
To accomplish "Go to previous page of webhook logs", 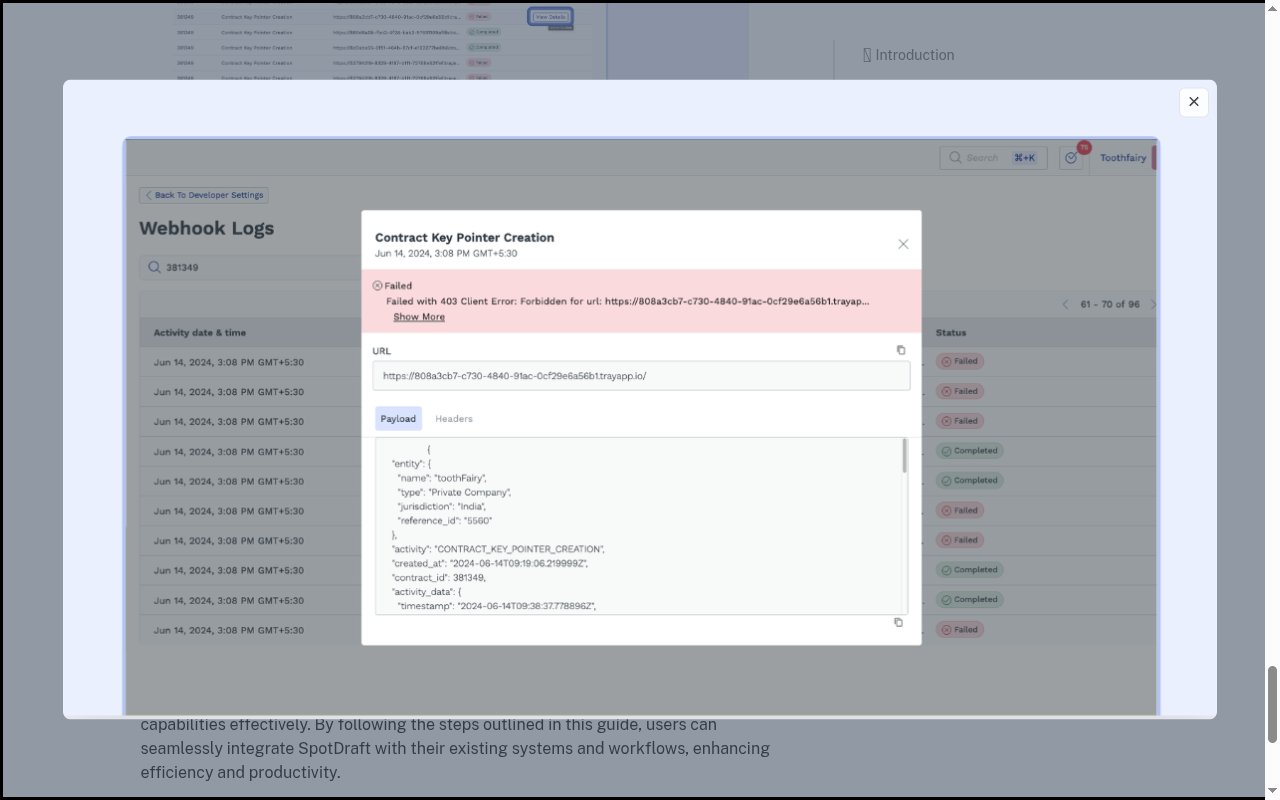I will pyautogui.click(x=1066, y=304).
